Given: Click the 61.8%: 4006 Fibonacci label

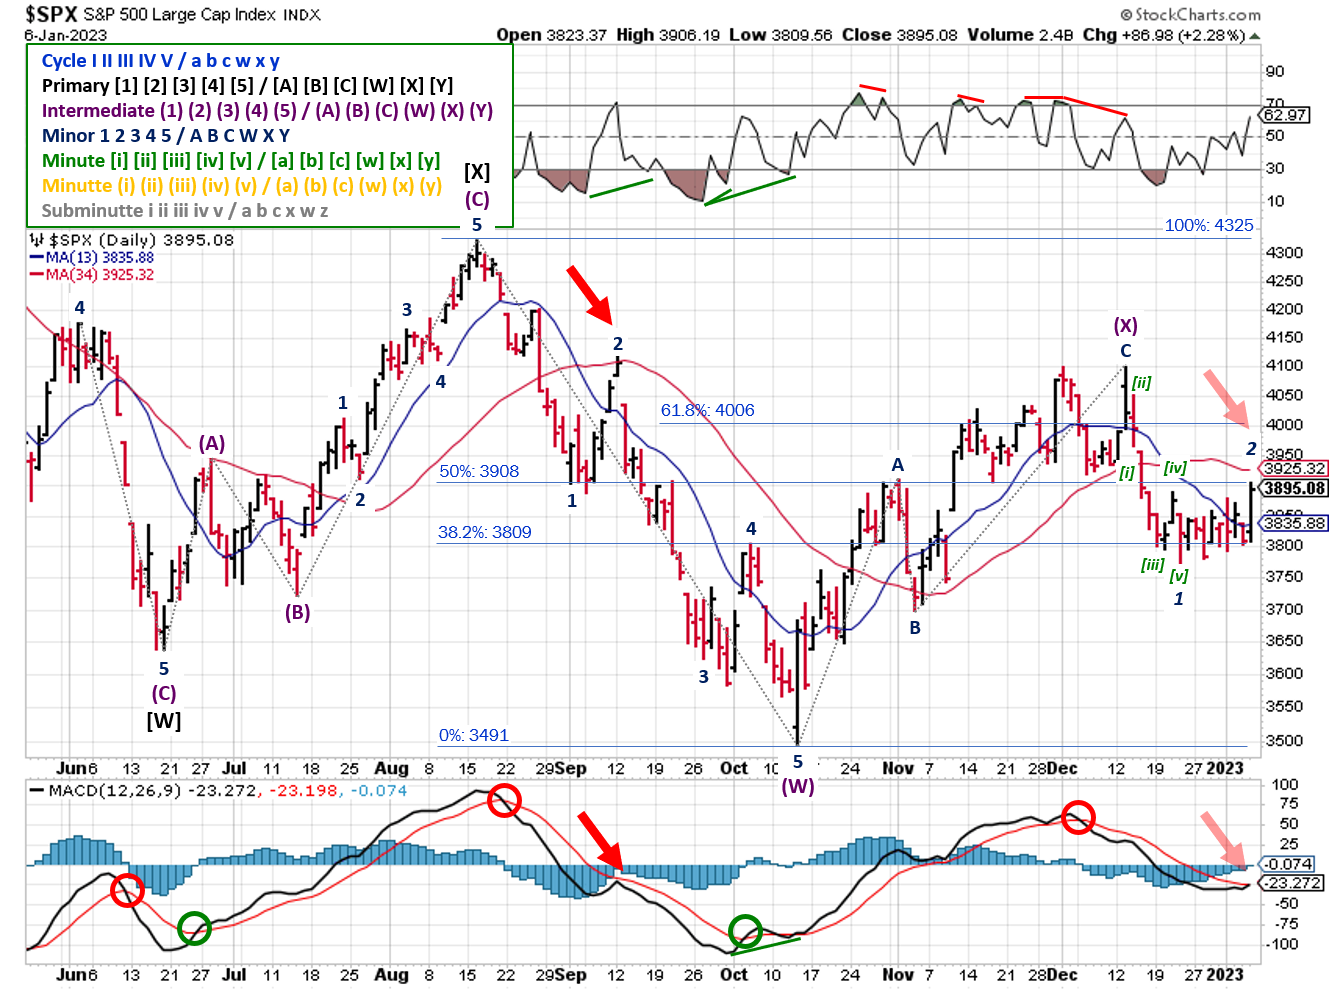Looking at the screenshot, I should tap(707, 410).
